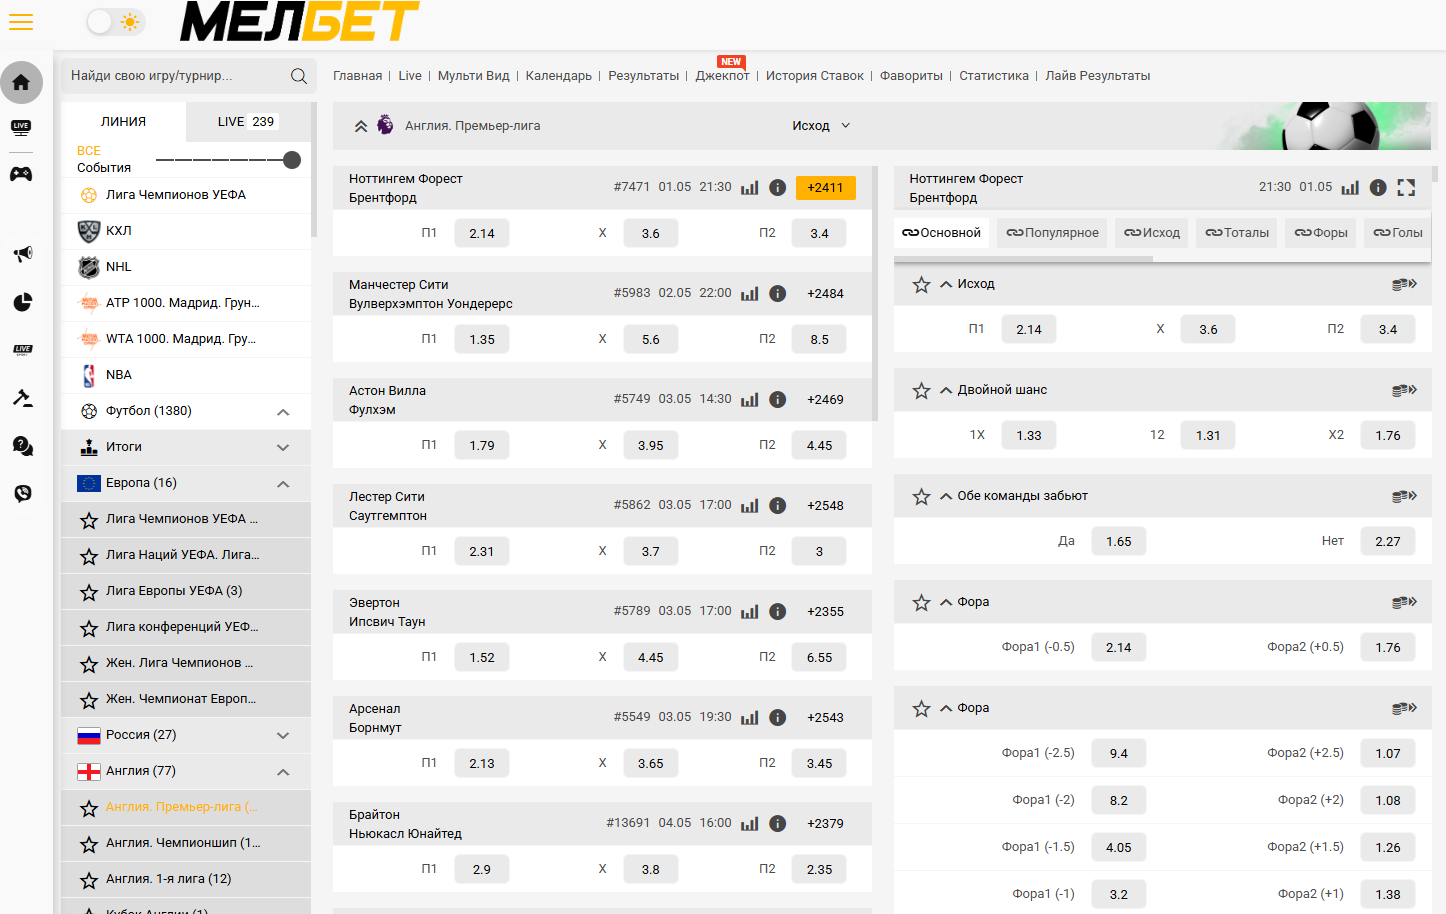The height and width of the screenshot is (914, 1446).
Task: Open the hamburger menu
Action: [21, 22]
